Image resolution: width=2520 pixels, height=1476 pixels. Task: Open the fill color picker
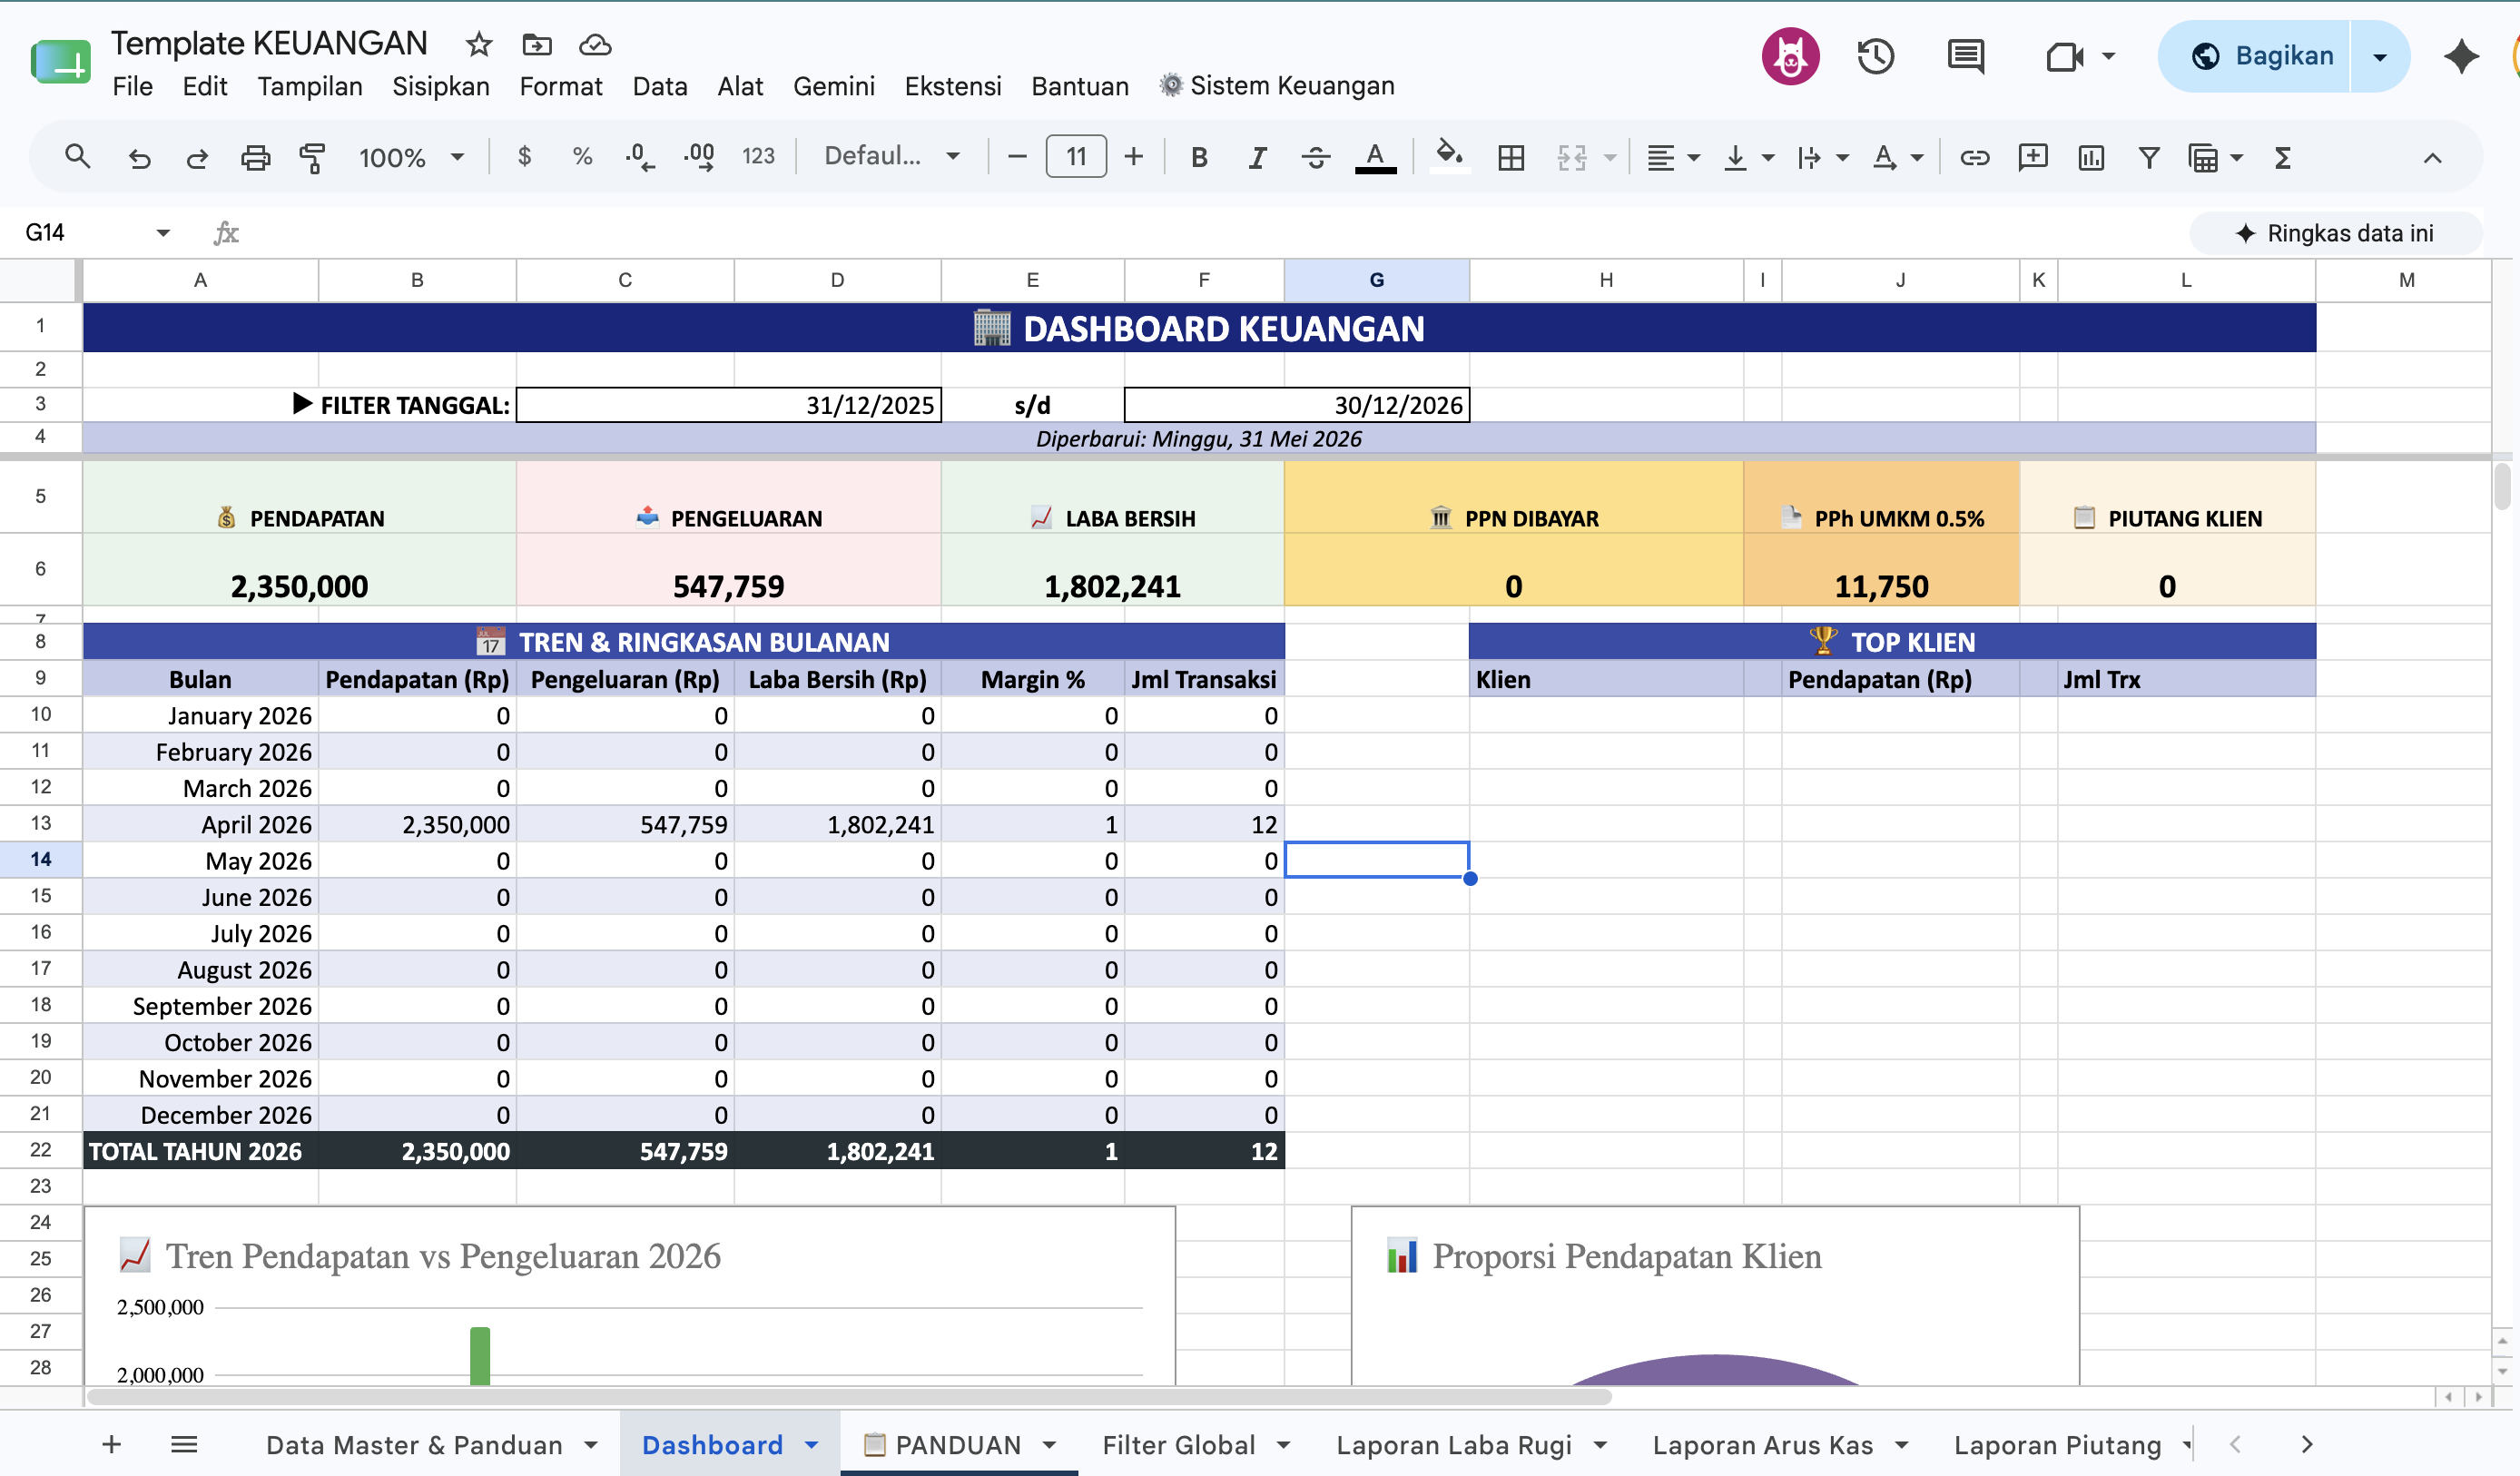(1449, 157)
